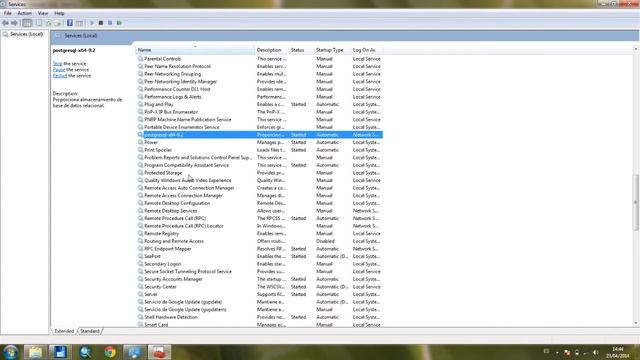
Task: Open Help with the blue question mark icon
Action: (70, 23)
